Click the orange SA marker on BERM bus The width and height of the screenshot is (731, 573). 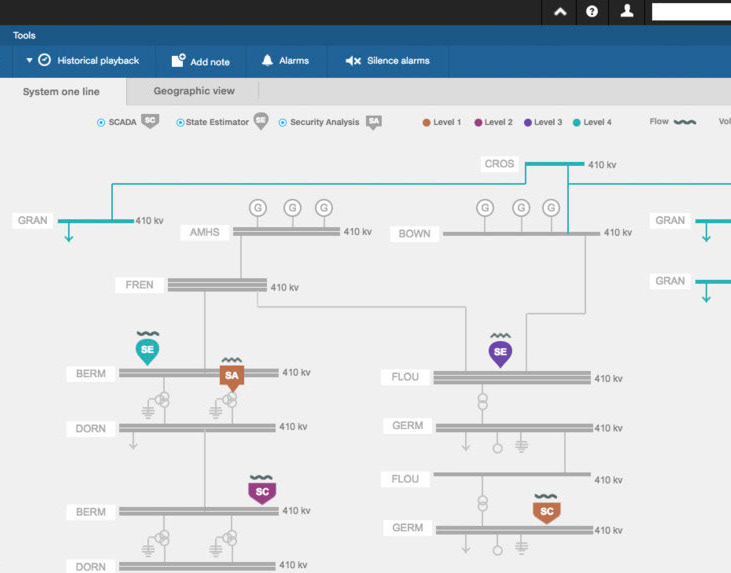pos(232,377)
